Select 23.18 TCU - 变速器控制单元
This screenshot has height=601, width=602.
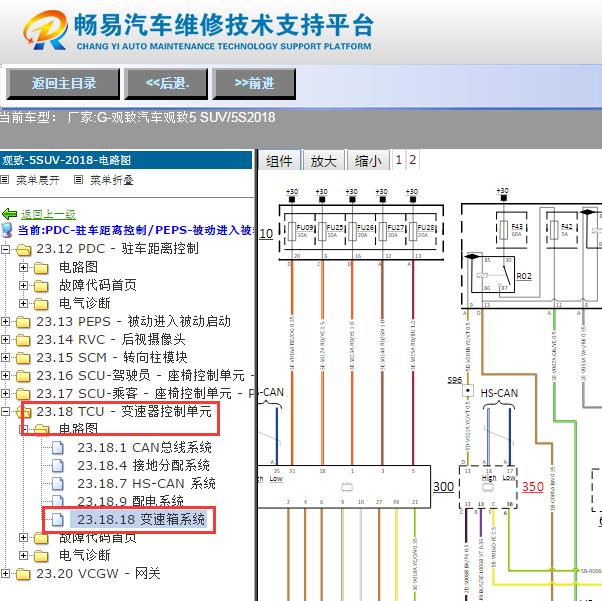pos(124,411)
